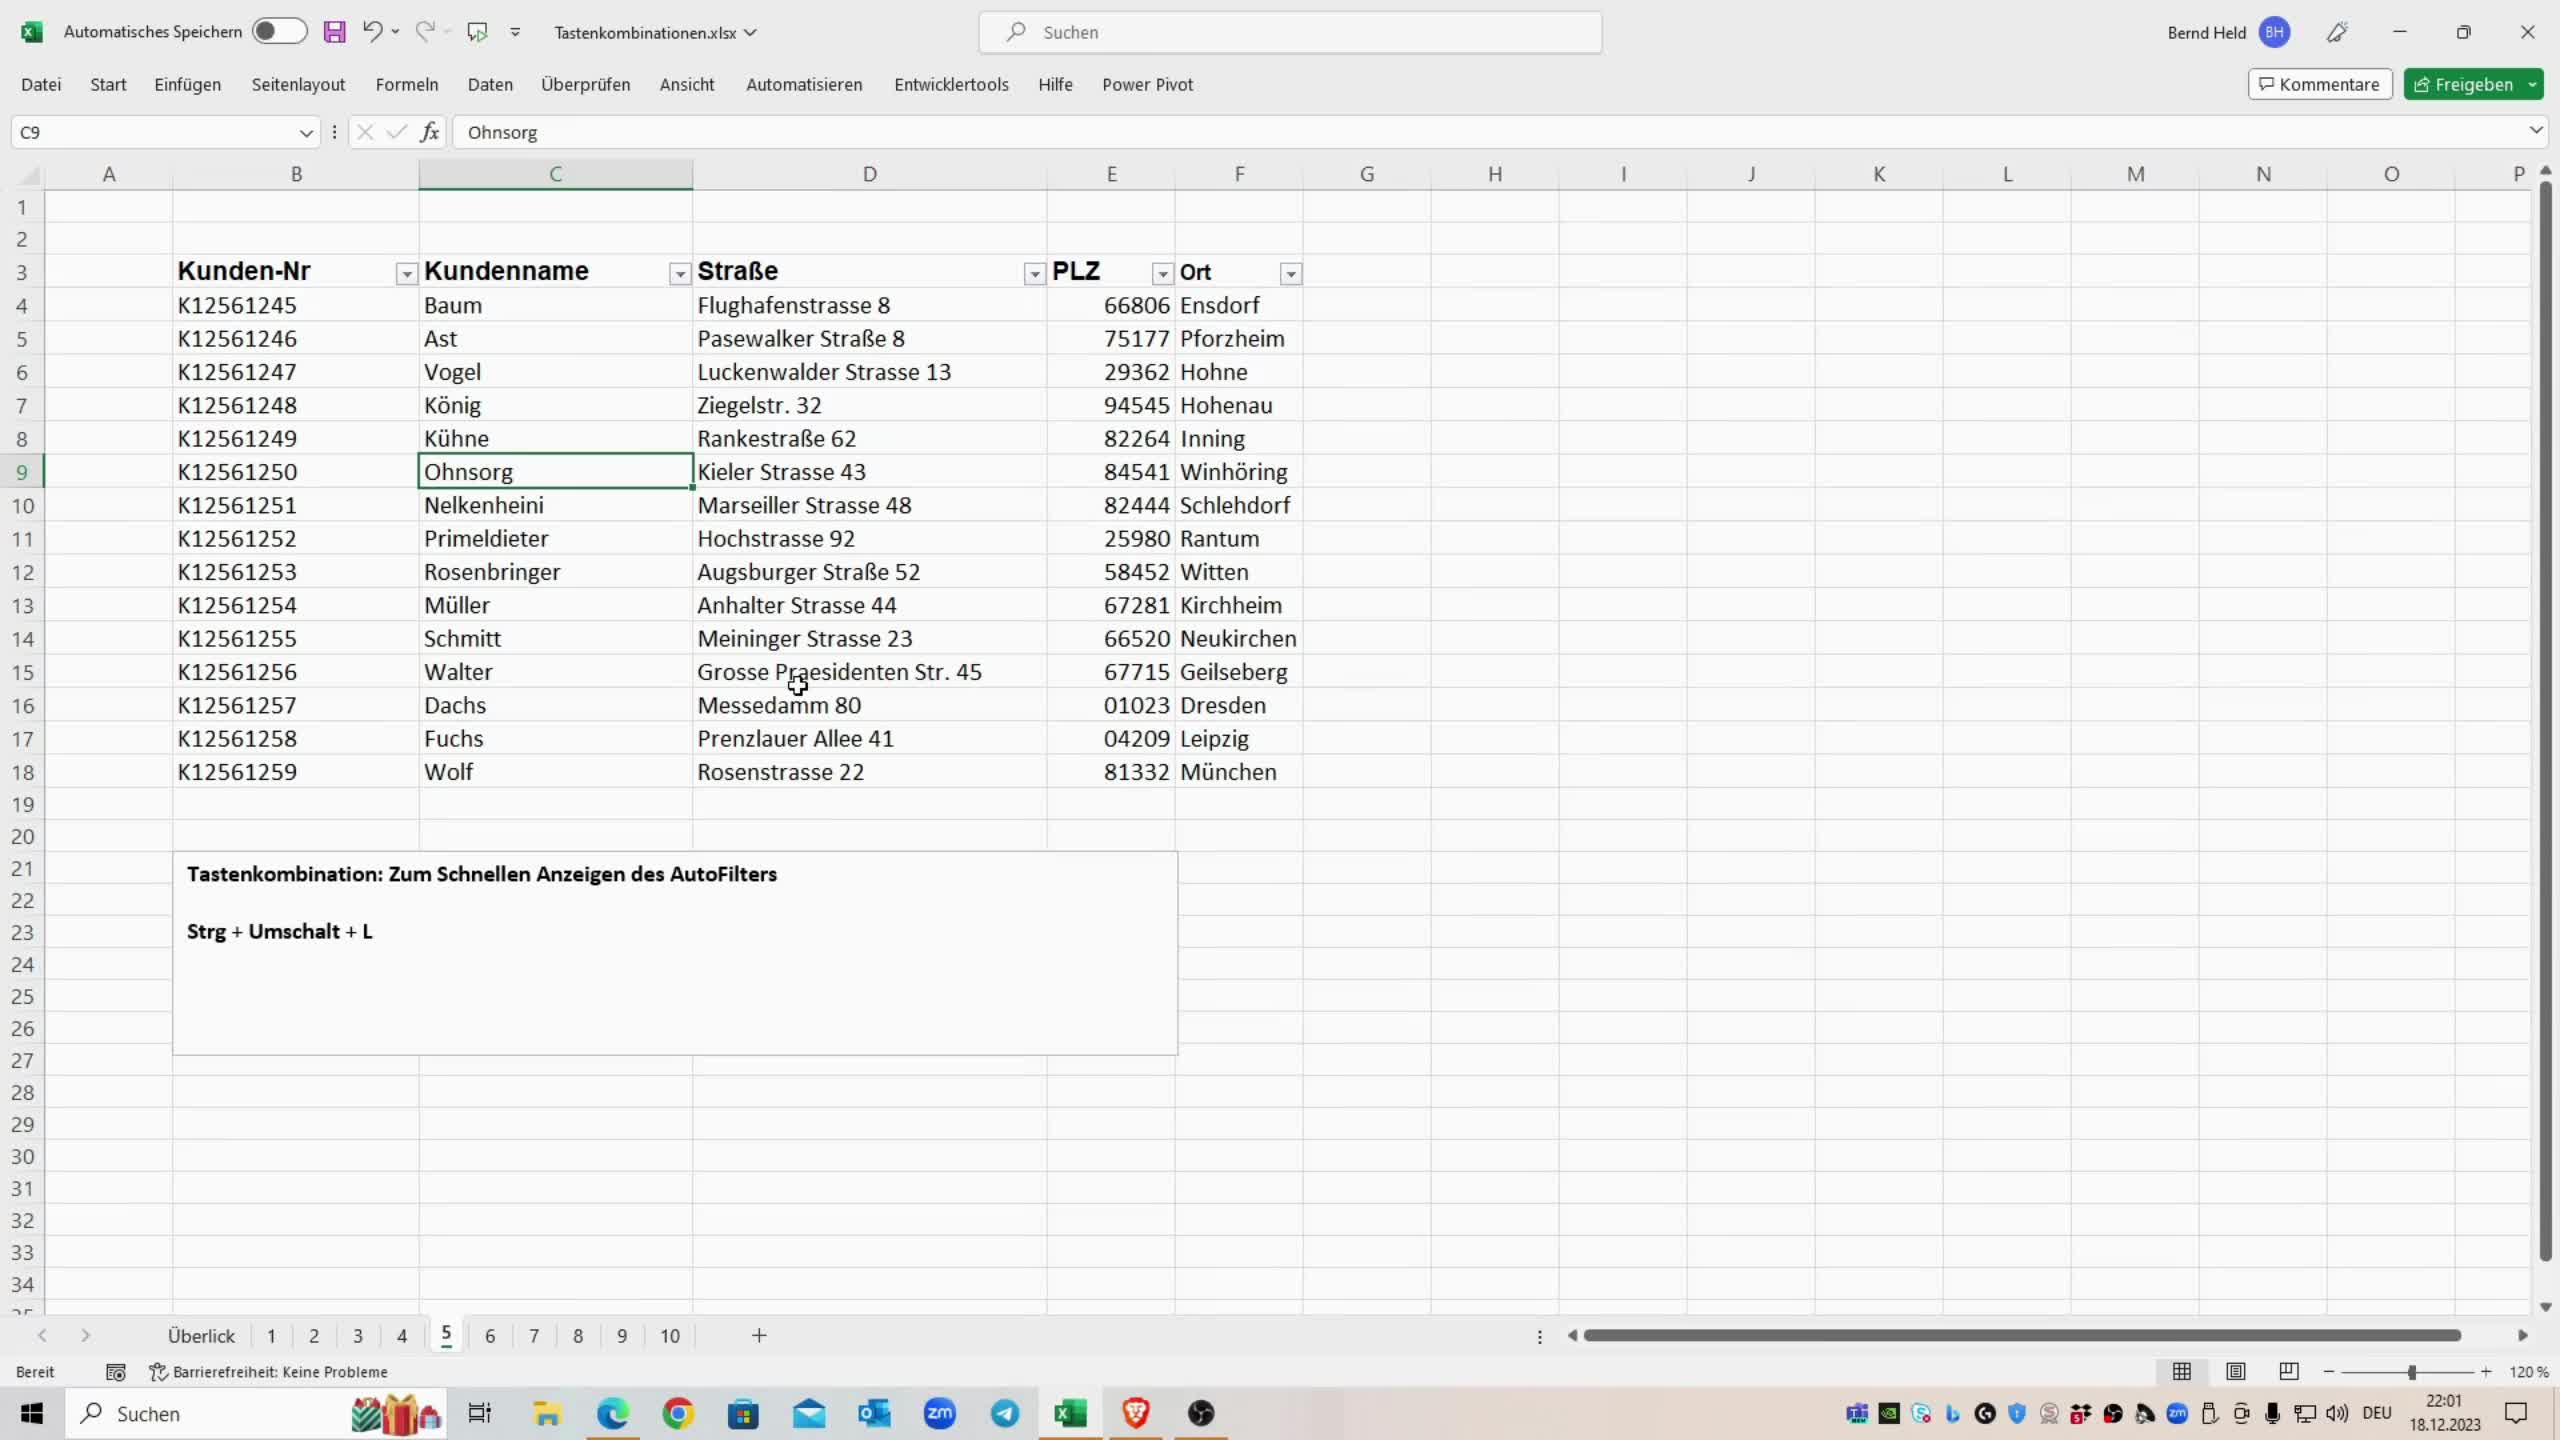This screenshot has height=1440, width=2560.
Task: Confirm the cell entry with the checkmark icon
Action: point(396,131)
